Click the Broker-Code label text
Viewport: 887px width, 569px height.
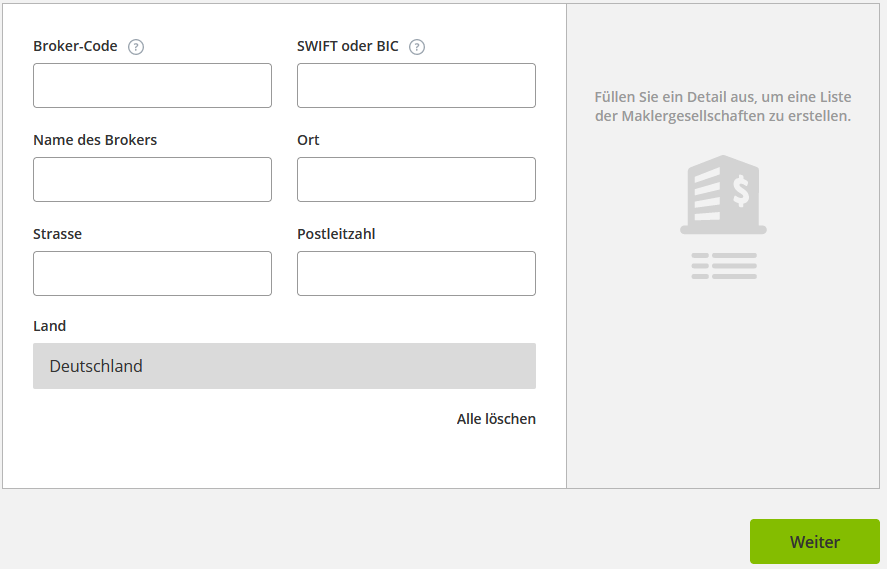pos(75,46)
